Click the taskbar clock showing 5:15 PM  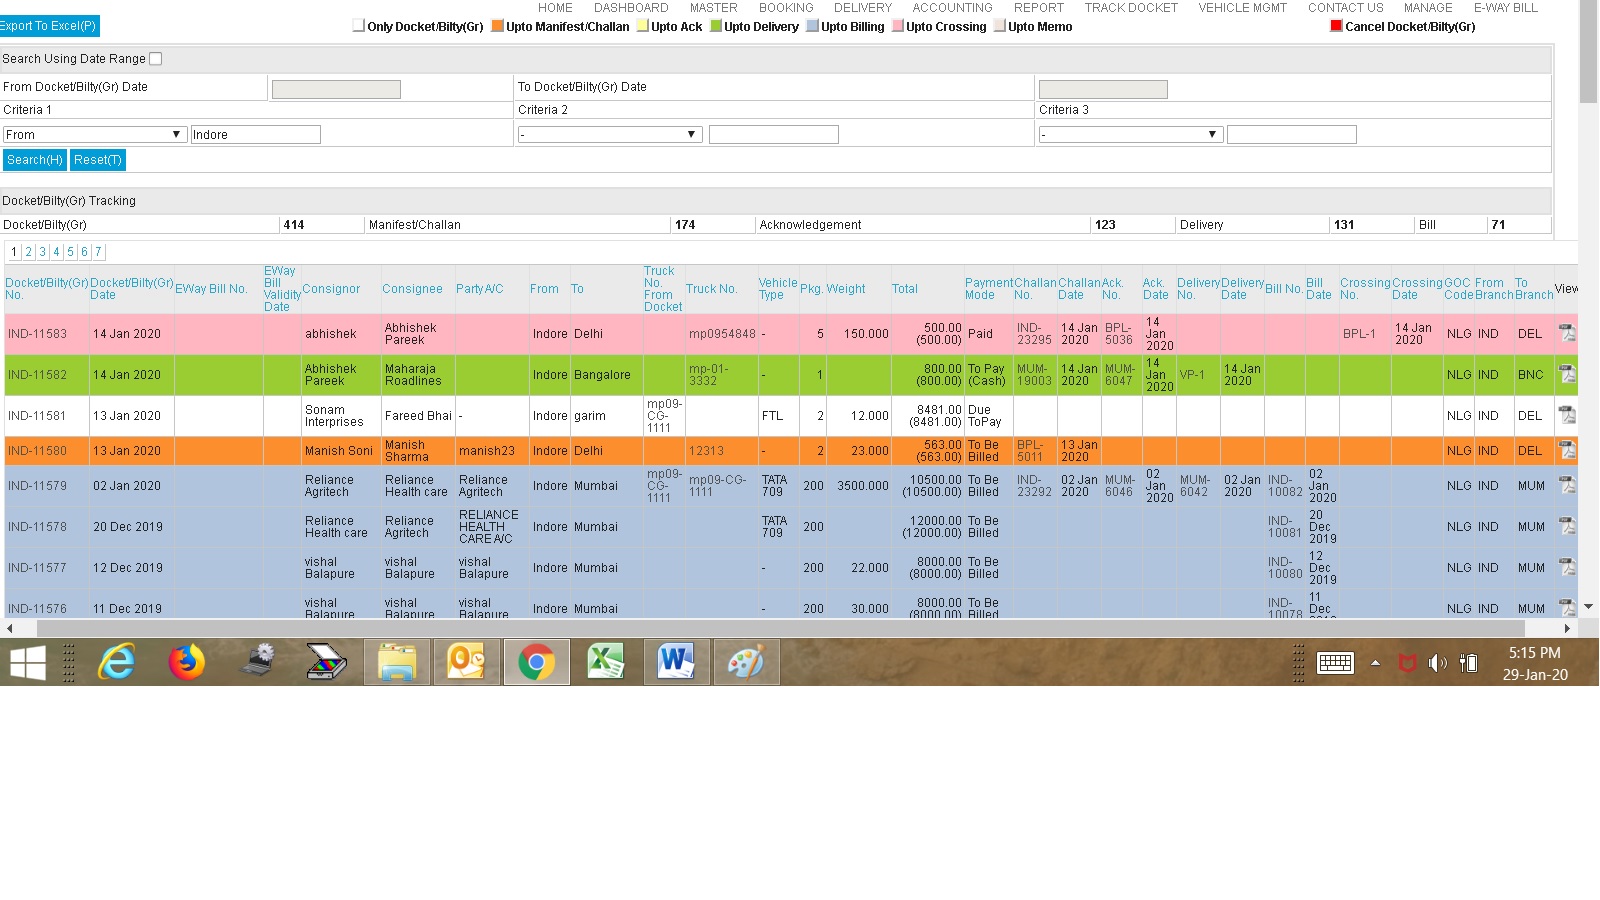1535,663
